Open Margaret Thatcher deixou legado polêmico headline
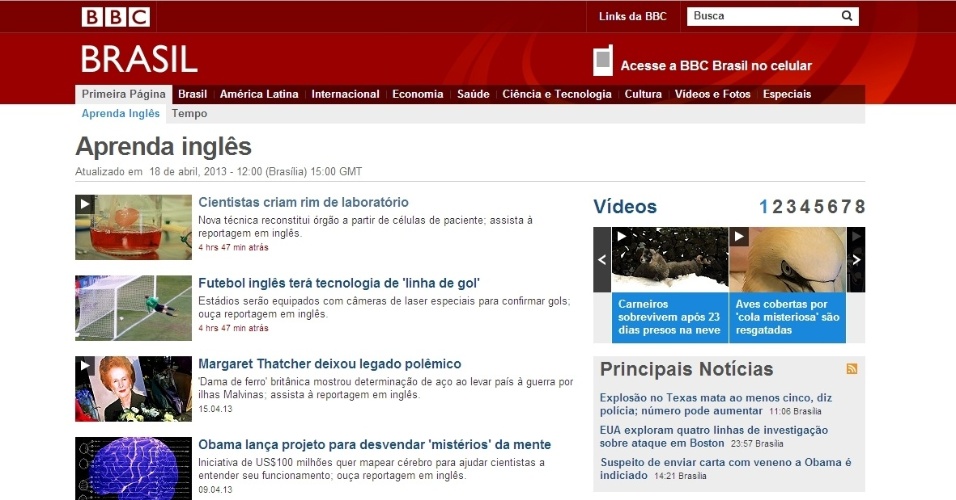956x500 pixels. [330, 364]
